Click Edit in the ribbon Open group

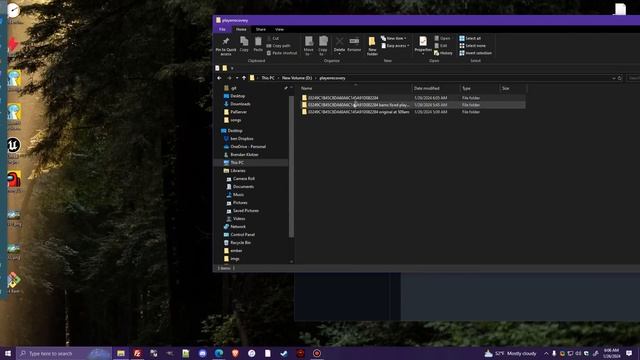[441, 46]
